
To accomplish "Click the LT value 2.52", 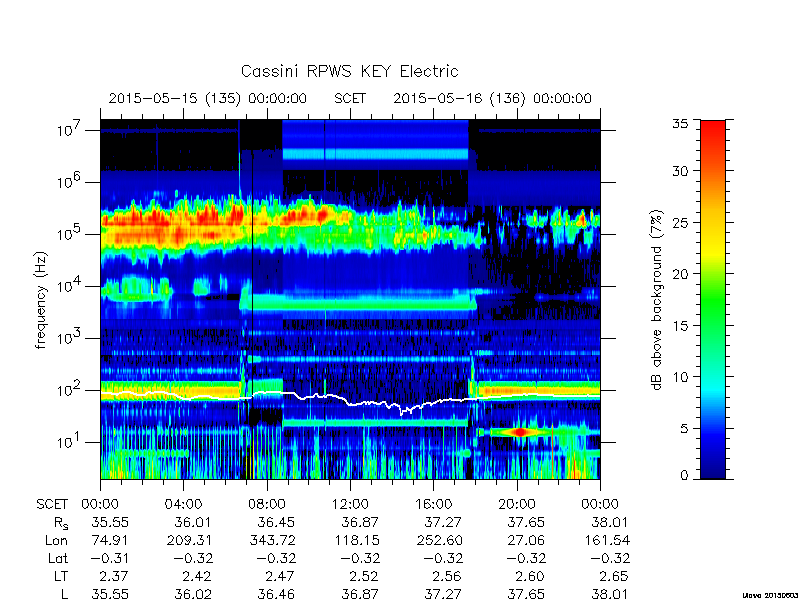I will point(363,577).
